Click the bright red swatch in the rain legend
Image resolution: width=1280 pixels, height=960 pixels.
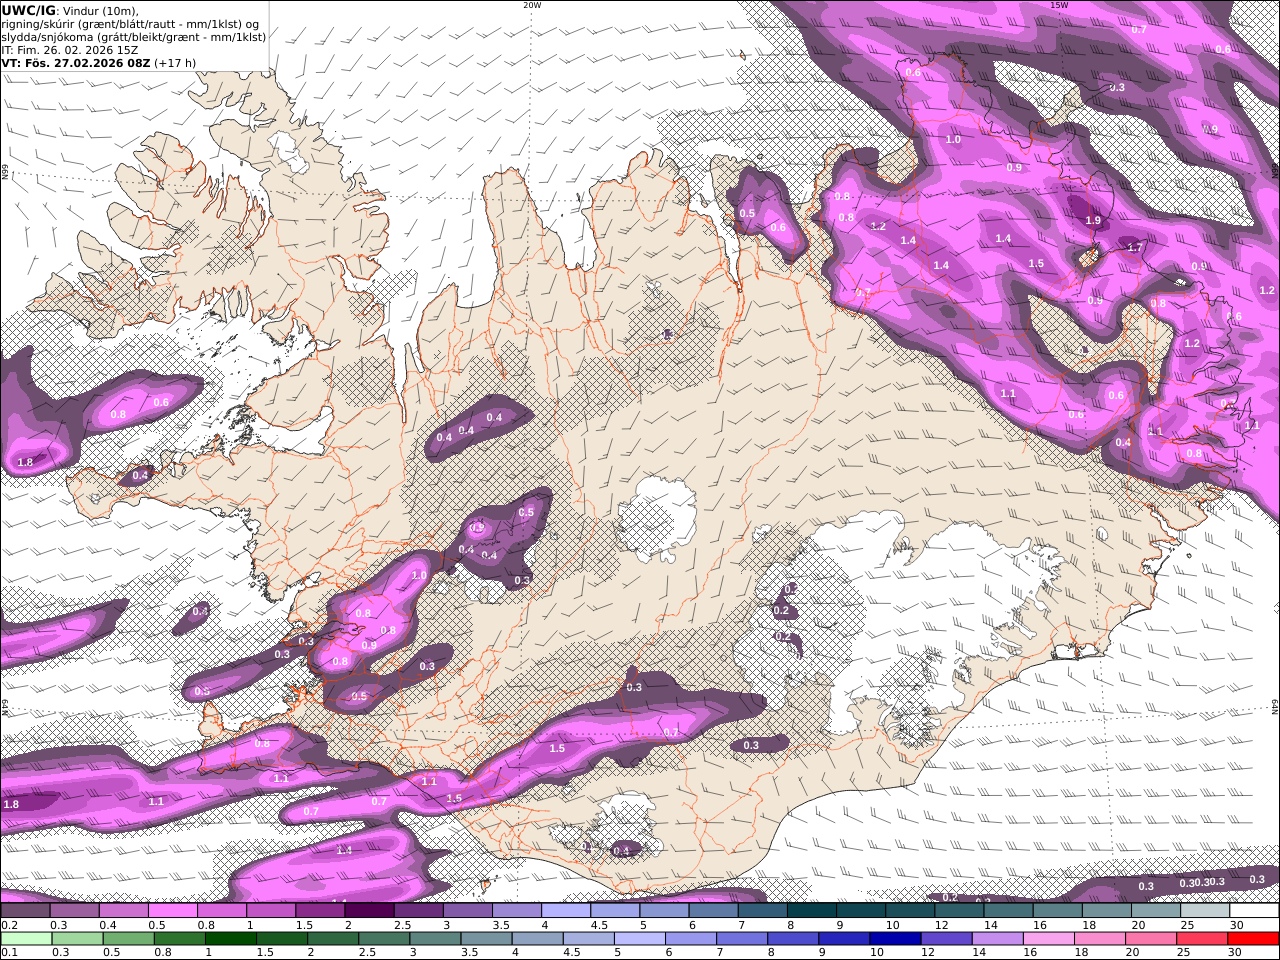click(x=1255, y=939)
